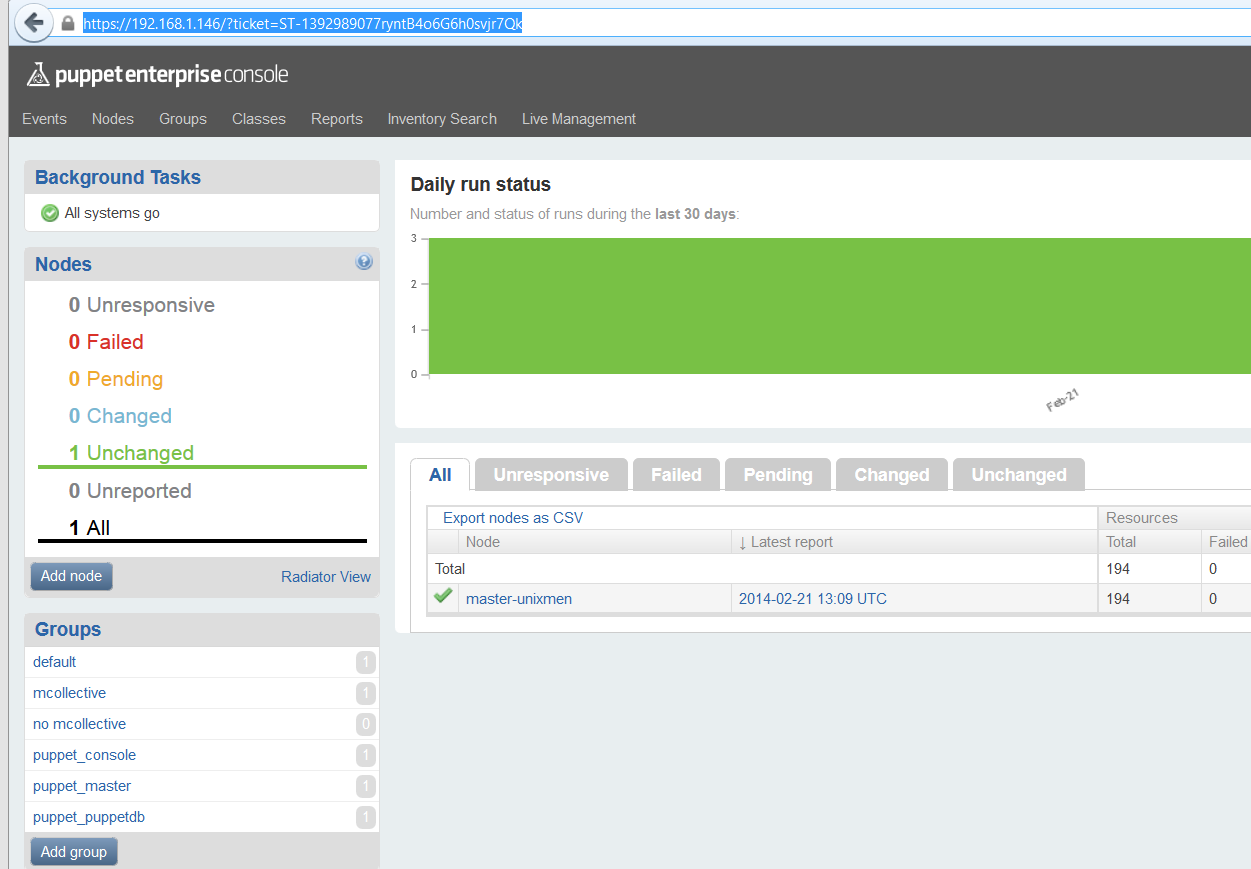1251x869 pixels.
Task: Click the green Daily run status bar chart
Action: coord(839,306)
